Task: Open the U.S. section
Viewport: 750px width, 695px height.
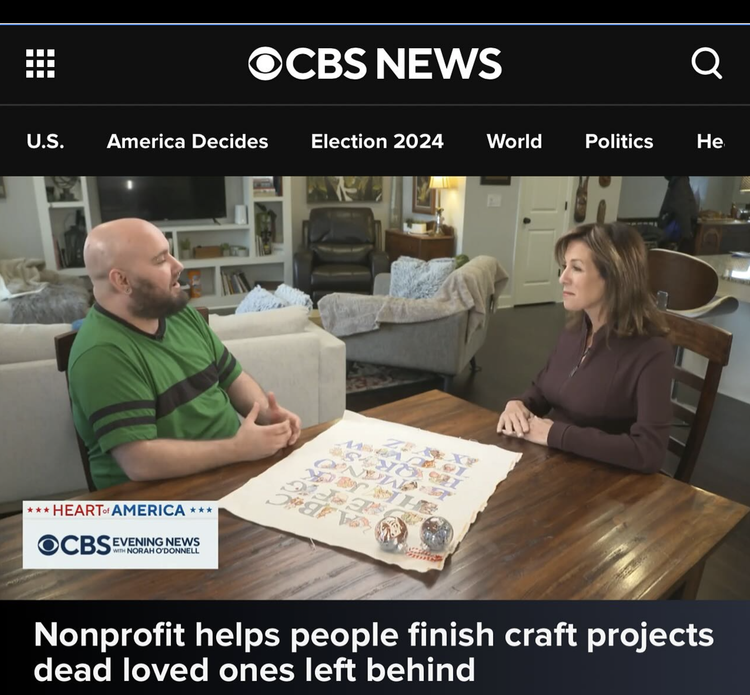Action: [x=45, y=141]
